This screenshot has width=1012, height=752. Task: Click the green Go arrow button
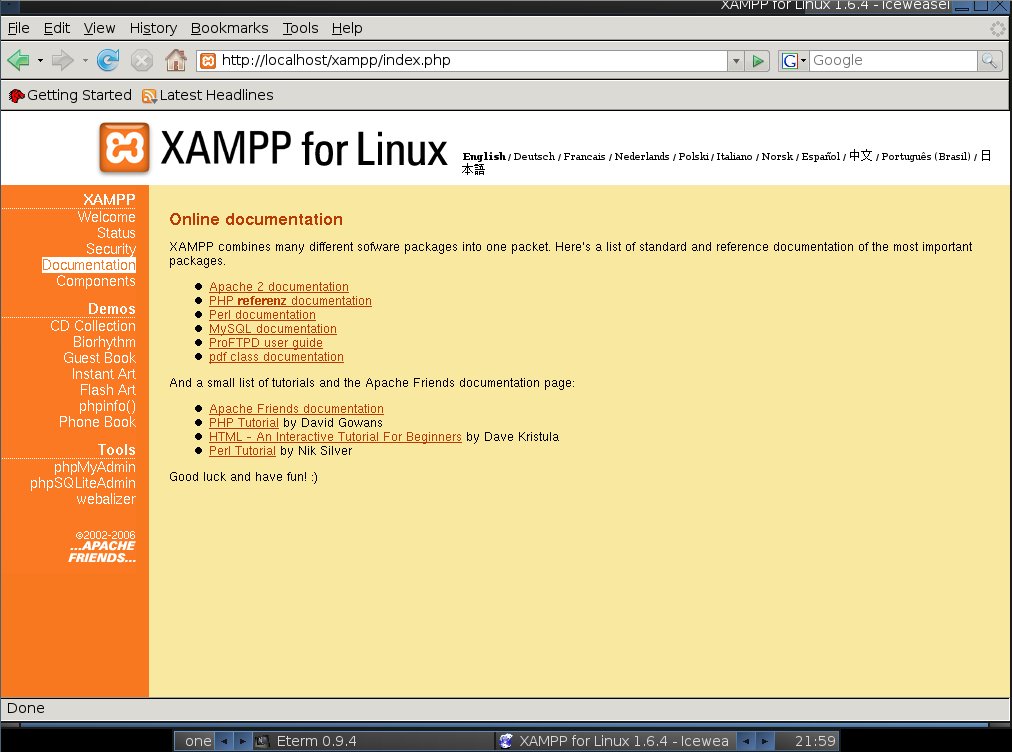pos(758,61)
